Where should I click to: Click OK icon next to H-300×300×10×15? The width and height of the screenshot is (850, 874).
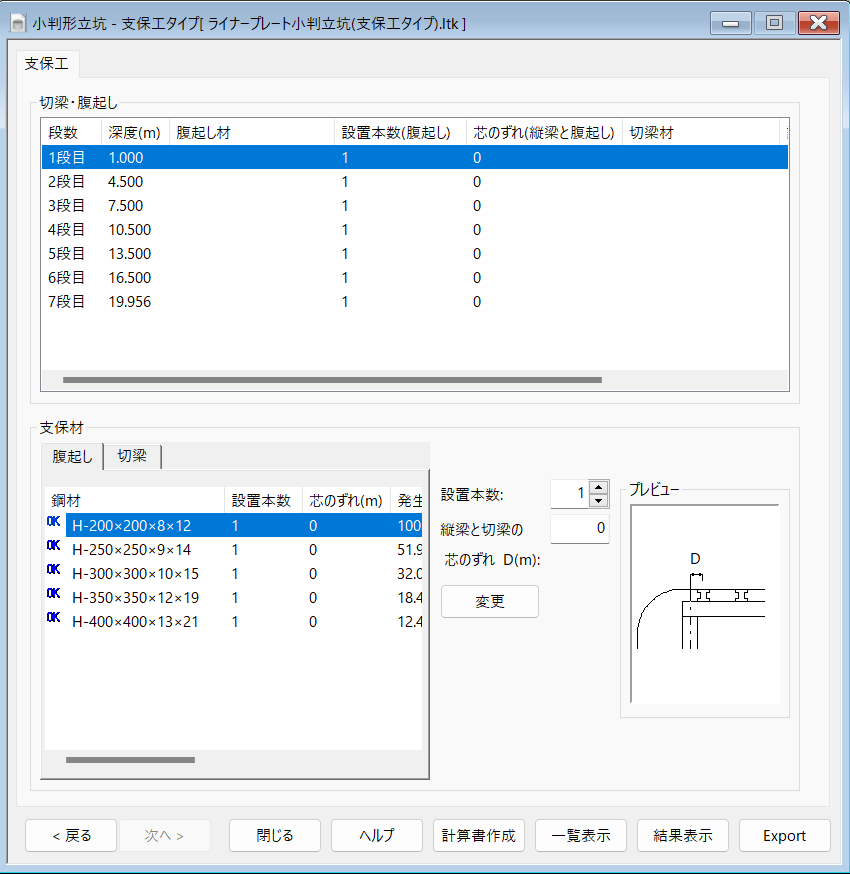coord(54,570)
